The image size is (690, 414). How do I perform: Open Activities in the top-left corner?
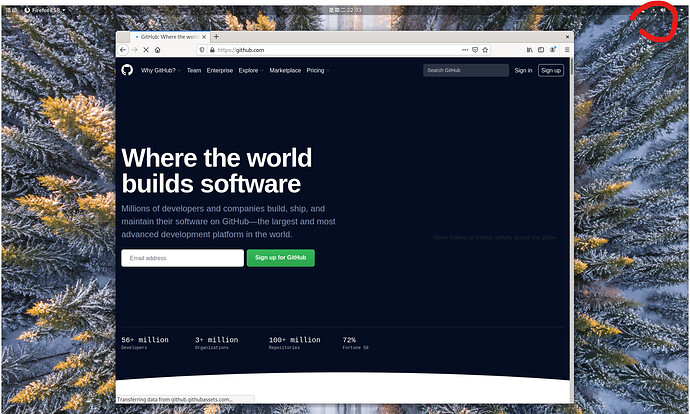[x=11, y=10]
